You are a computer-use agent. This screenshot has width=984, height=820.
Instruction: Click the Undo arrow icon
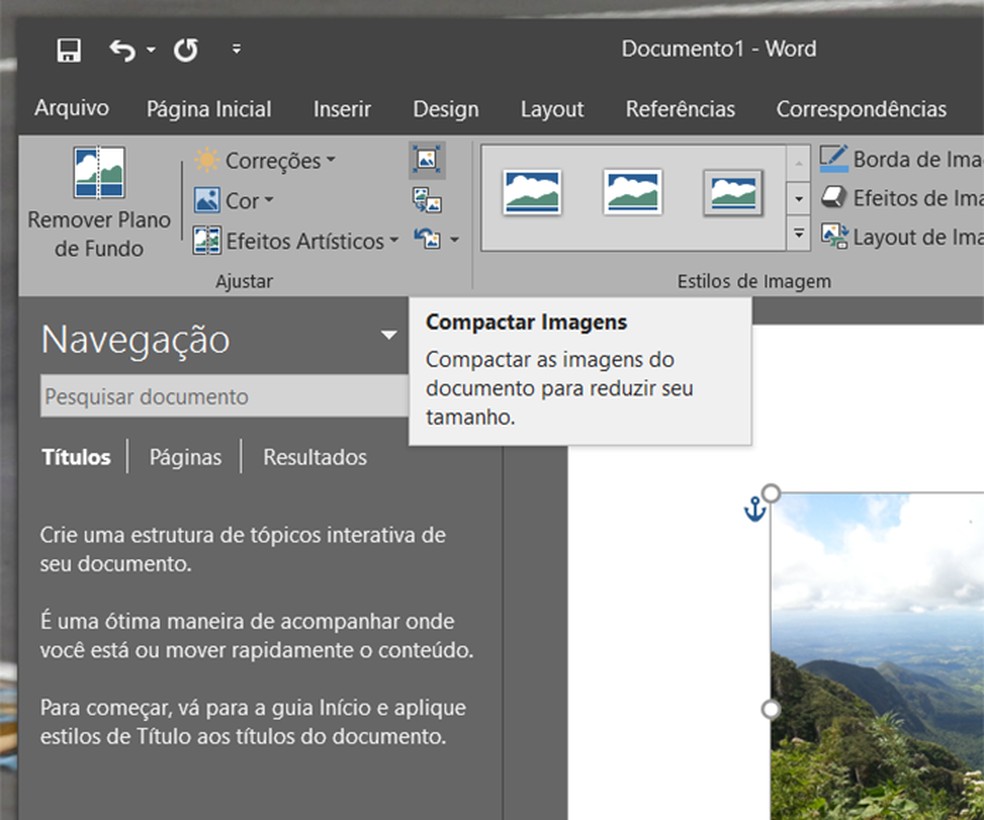click(x=122, y=50)
